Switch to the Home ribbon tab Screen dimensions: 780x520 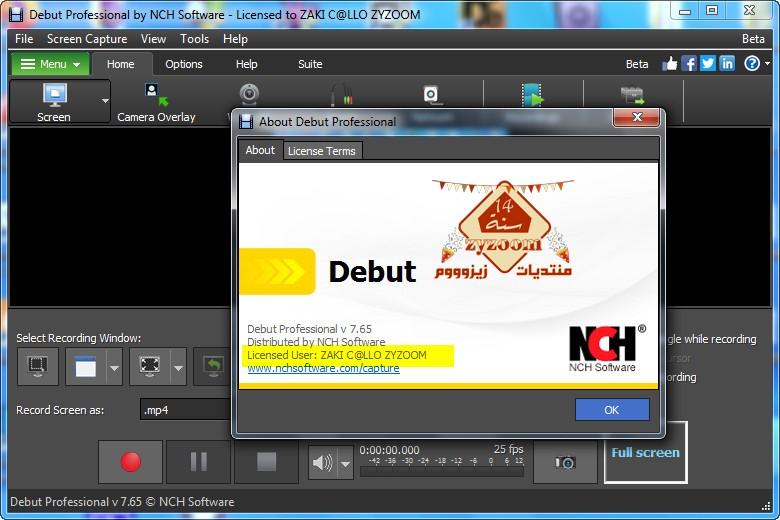(120, 64)
